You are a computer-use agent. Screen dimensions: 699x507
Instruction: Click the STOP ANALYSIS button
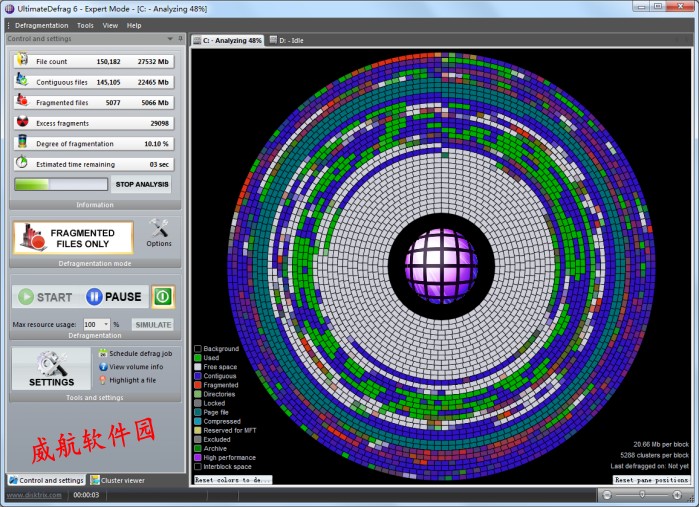tap(142, 184)
